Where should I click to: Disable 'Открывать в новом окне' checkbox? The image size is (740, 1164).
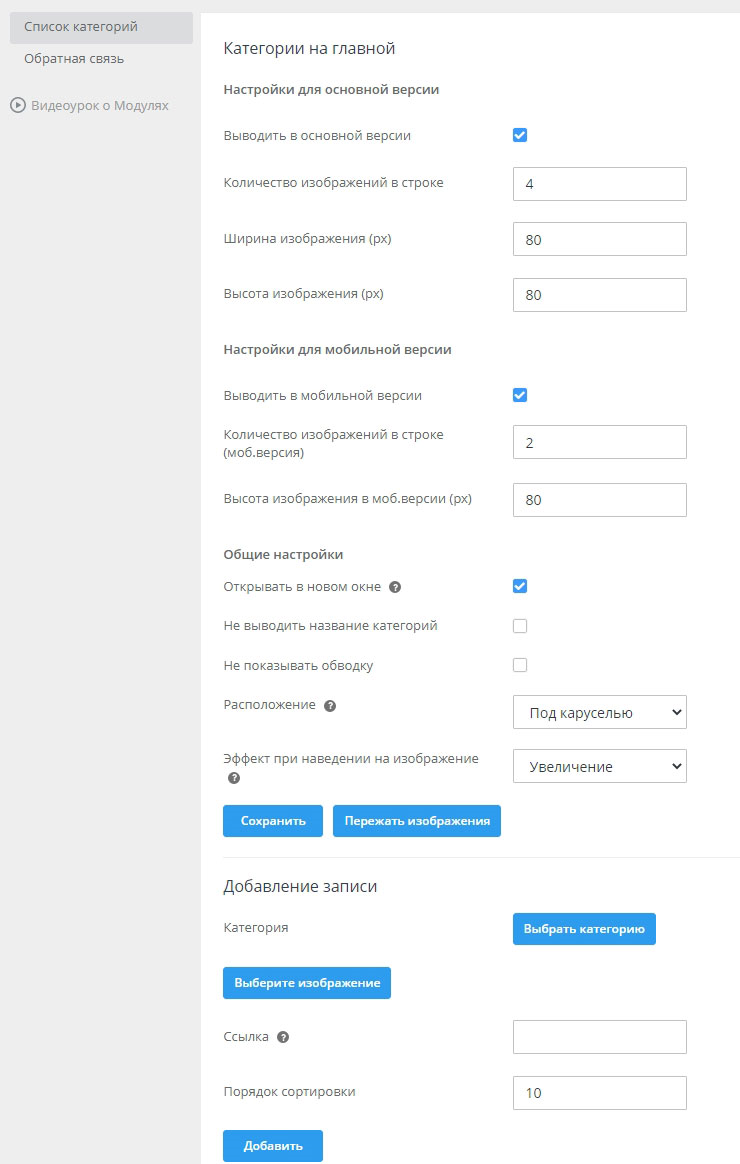[x=520, y=586]
